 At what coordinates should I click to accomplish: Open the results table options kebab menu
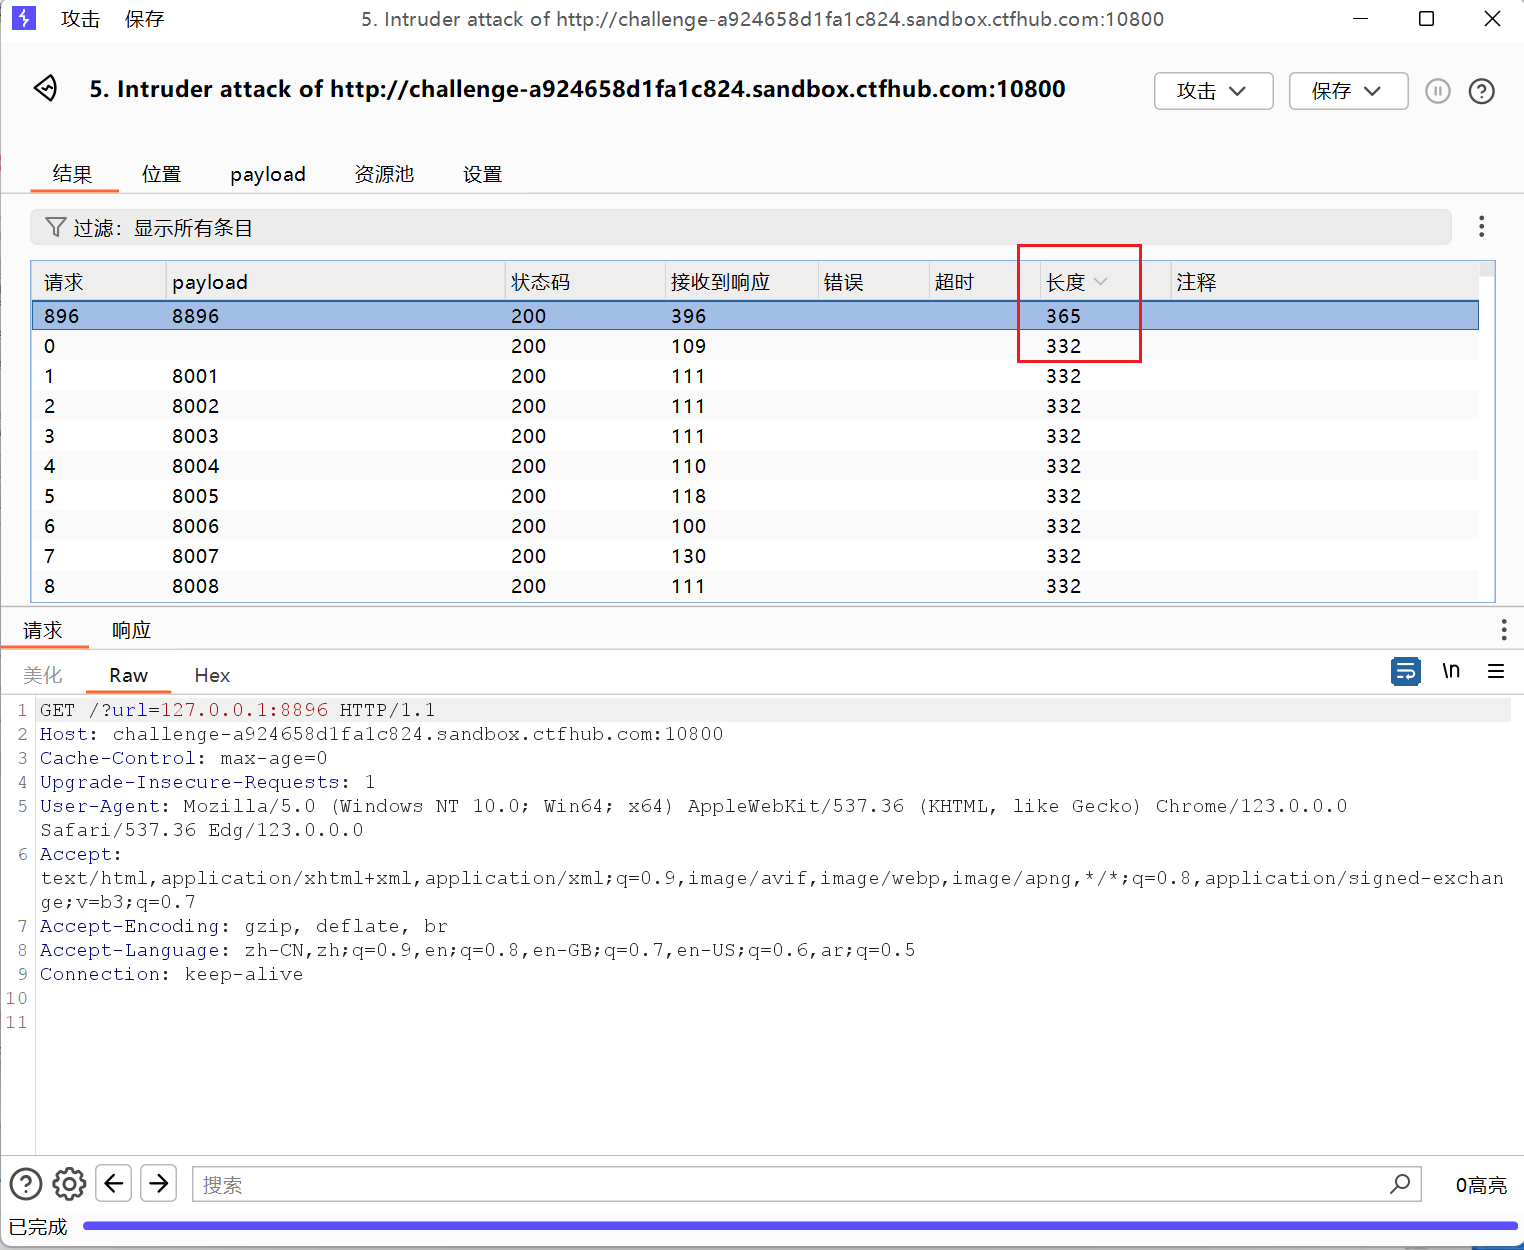(1481, 227)
